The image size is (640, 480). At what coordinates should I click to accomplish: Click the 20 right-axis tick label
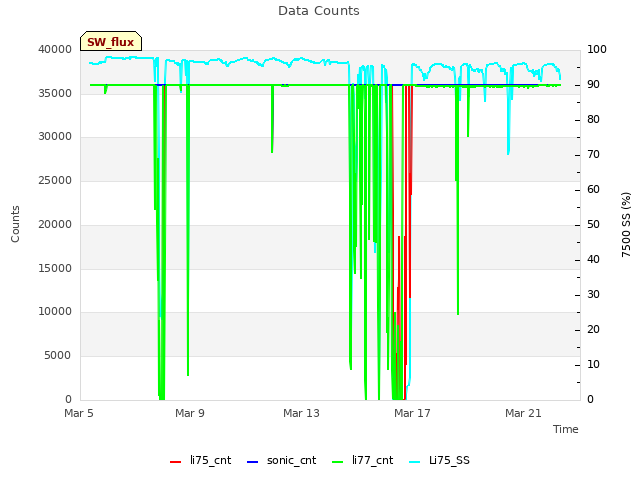click(x=593, y=330)
